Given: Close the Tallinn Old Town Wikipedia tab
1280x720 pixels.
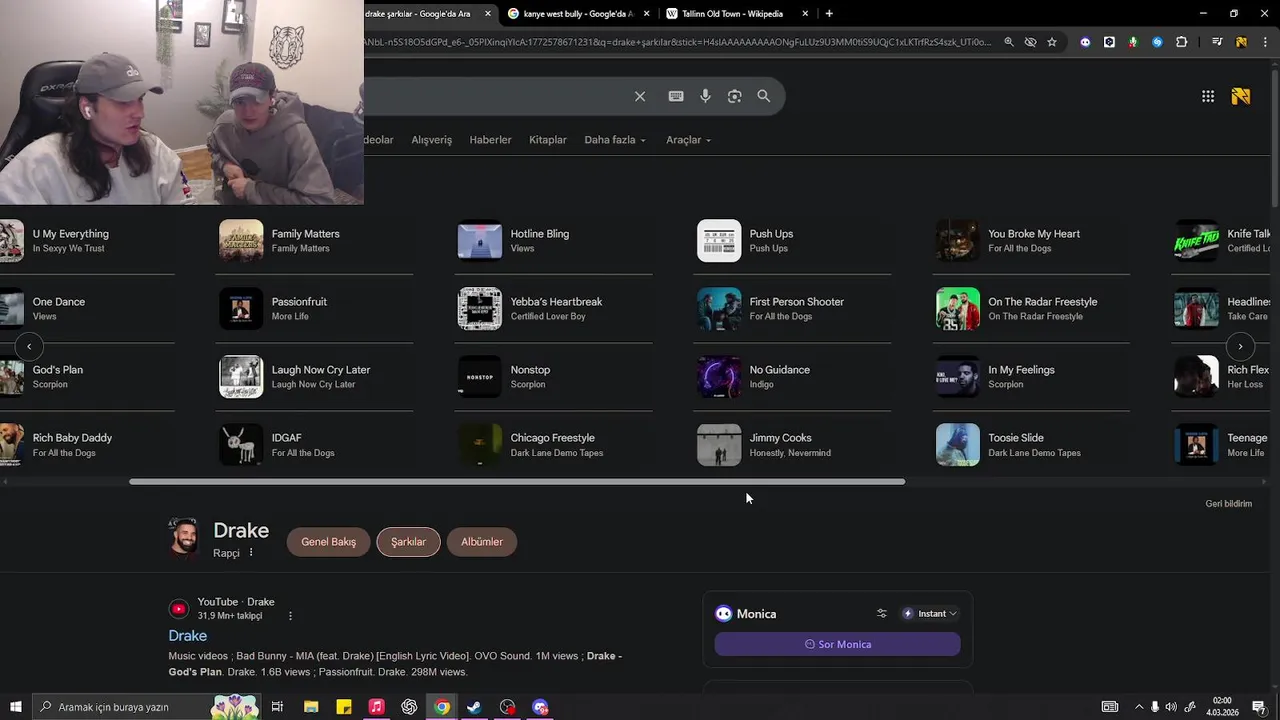Looking at the screenshot, I should [806, 14].
